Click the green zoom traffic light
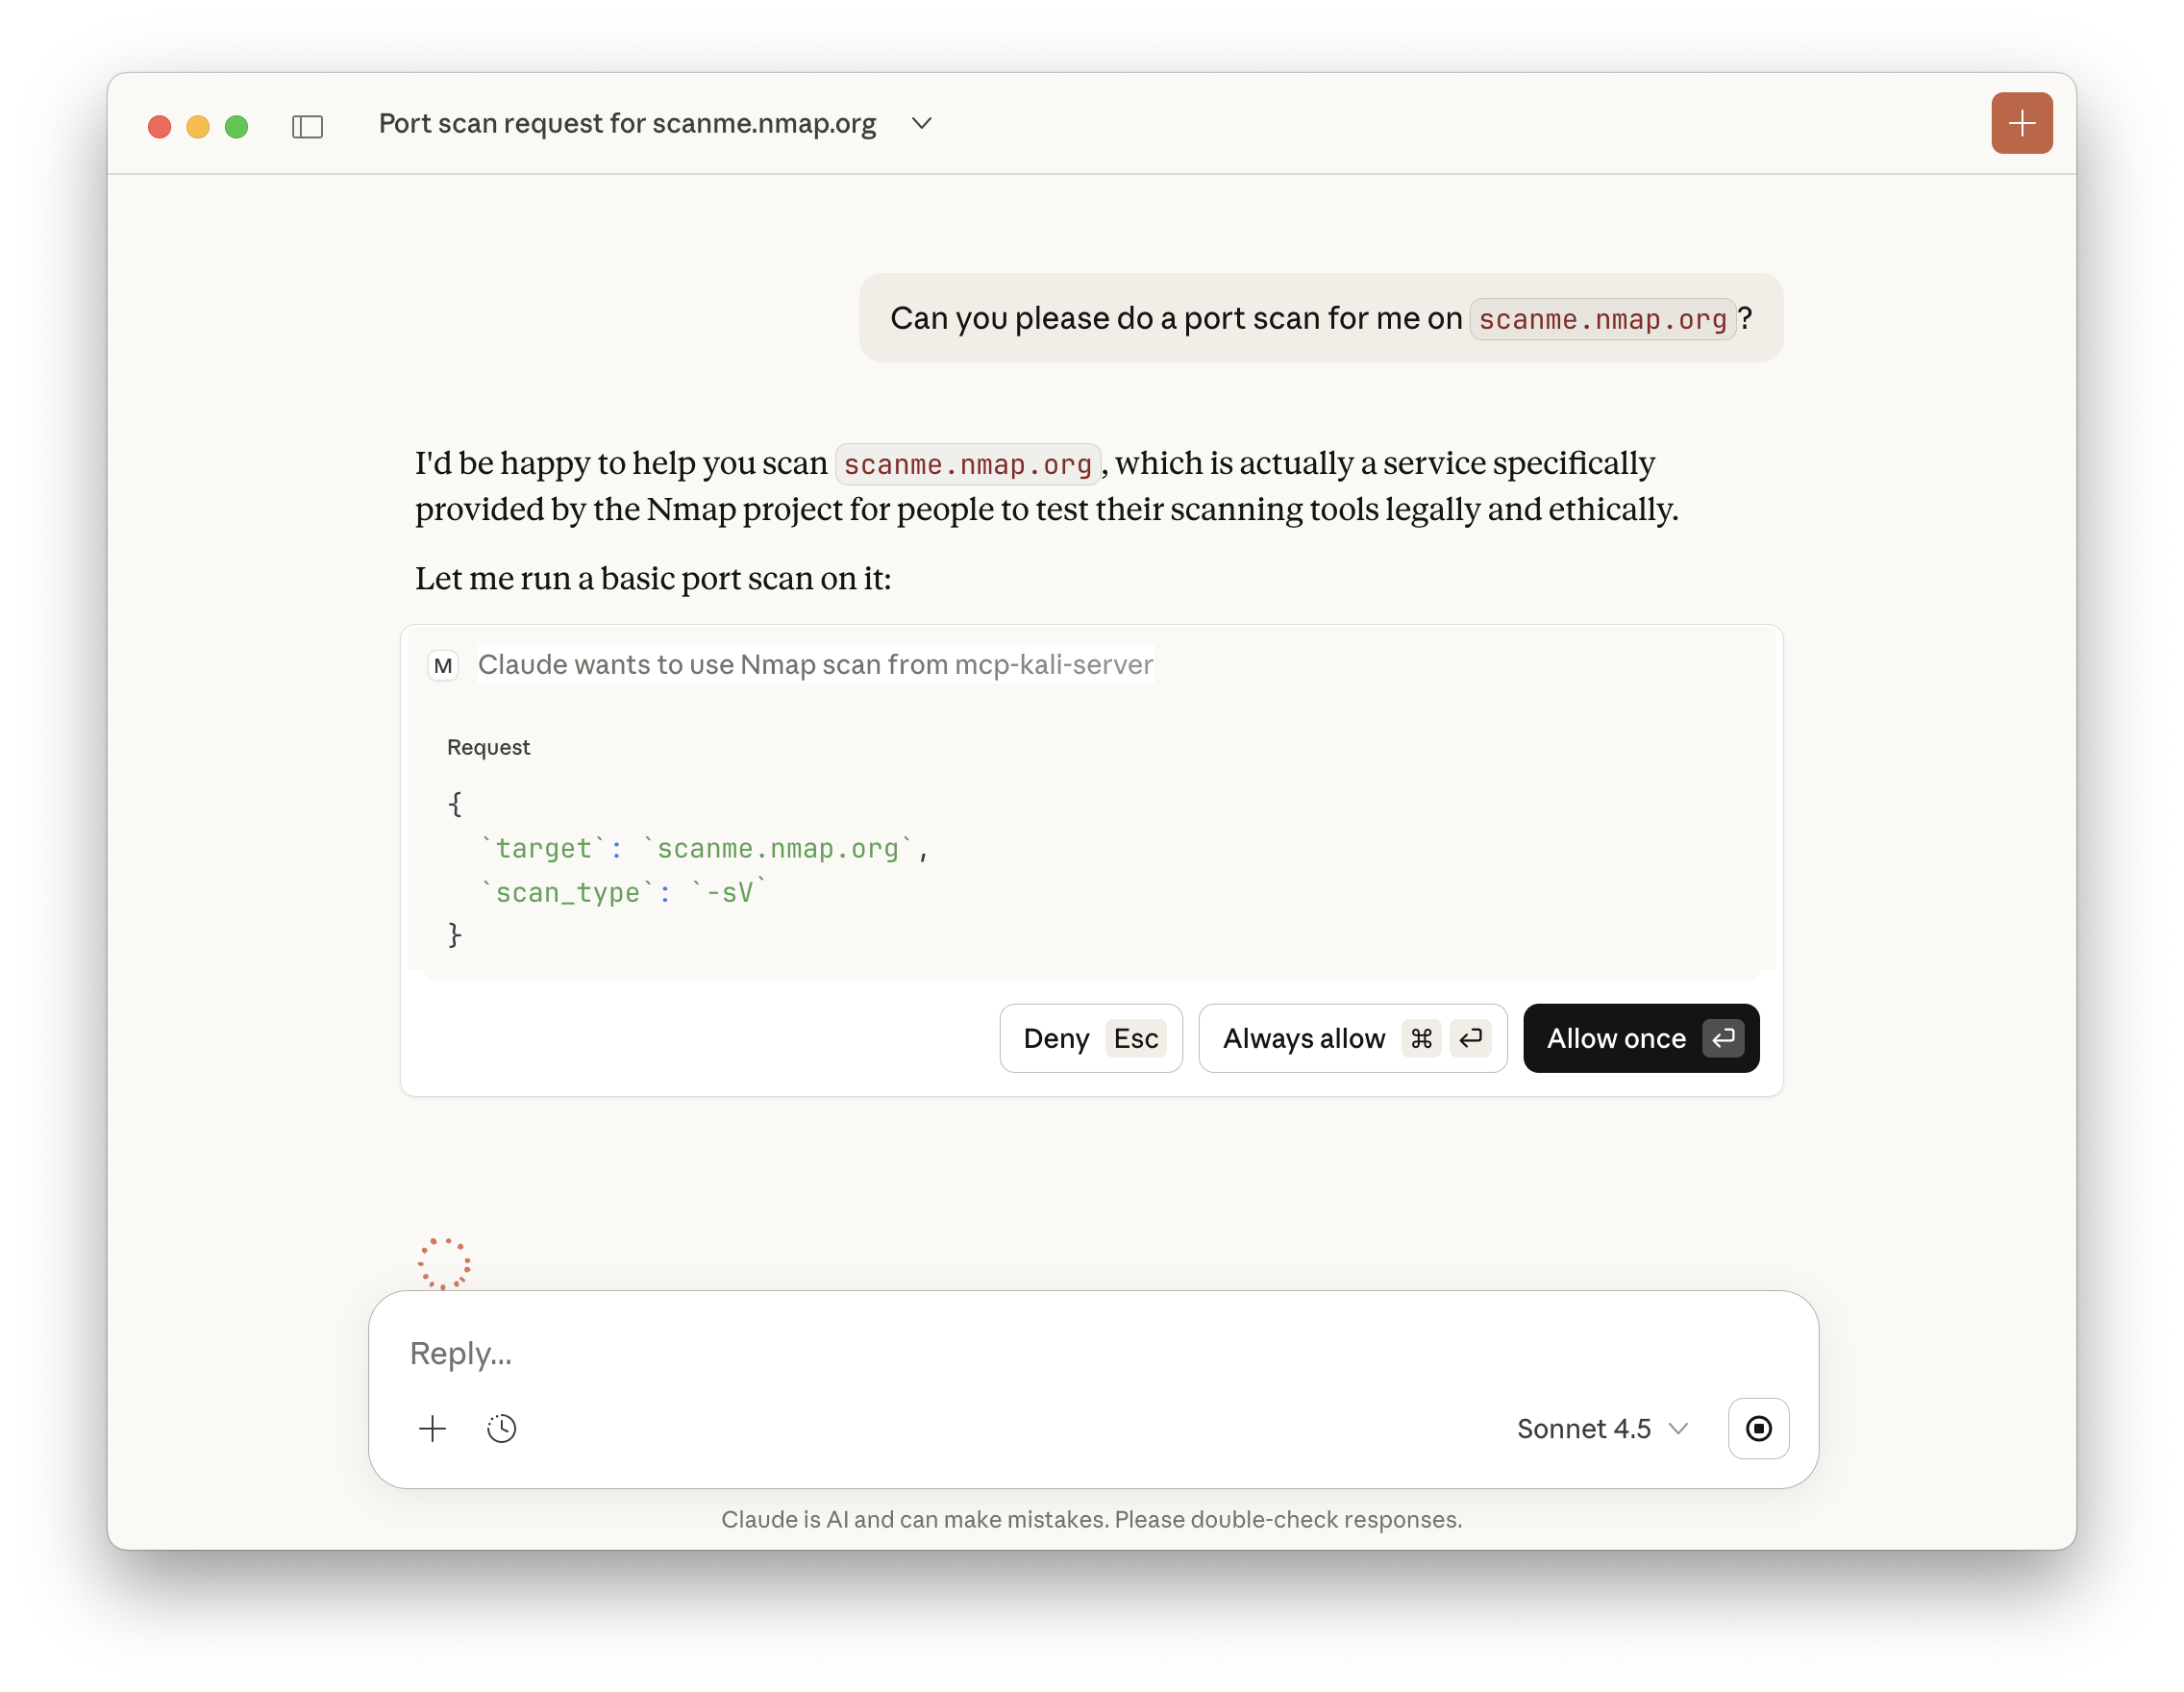The width and height of the screenshot is (2184, 1692). [237, 126]
